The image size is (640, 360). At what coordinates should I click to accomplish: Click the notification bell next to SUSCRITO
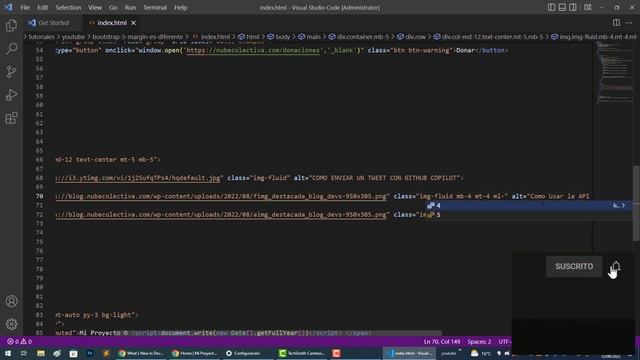pyautogui.click(x=616, y=267)
